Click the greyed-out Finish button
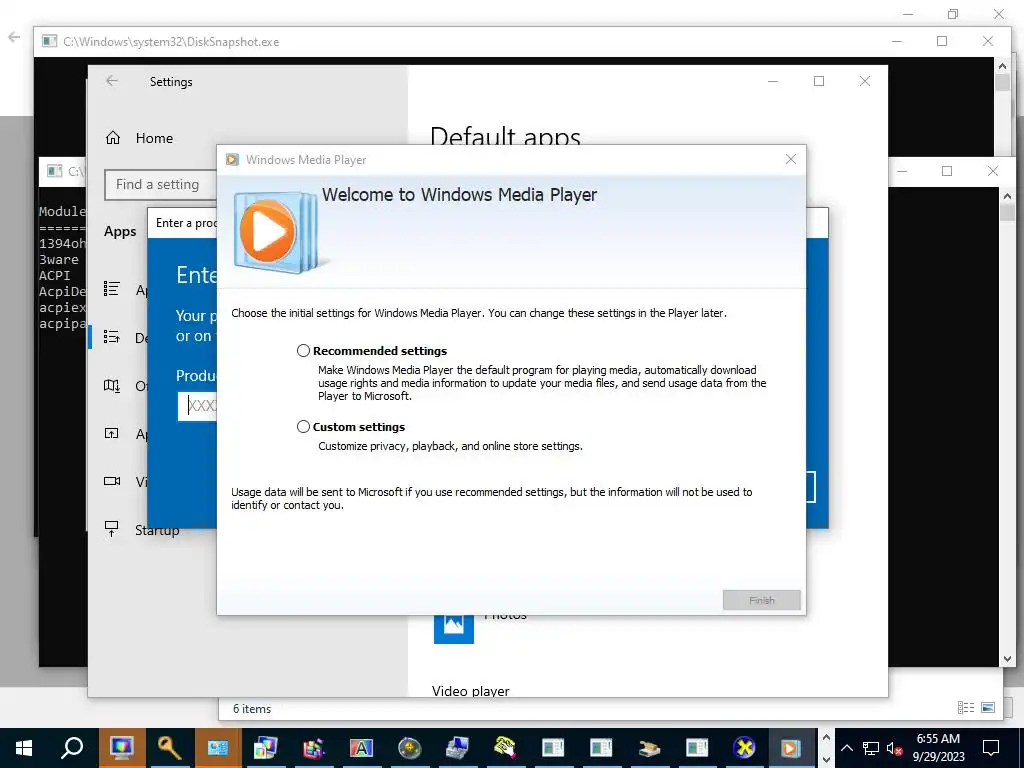Image resolution: width=1024 pixels, height=768 pixels. pos(761,600)
